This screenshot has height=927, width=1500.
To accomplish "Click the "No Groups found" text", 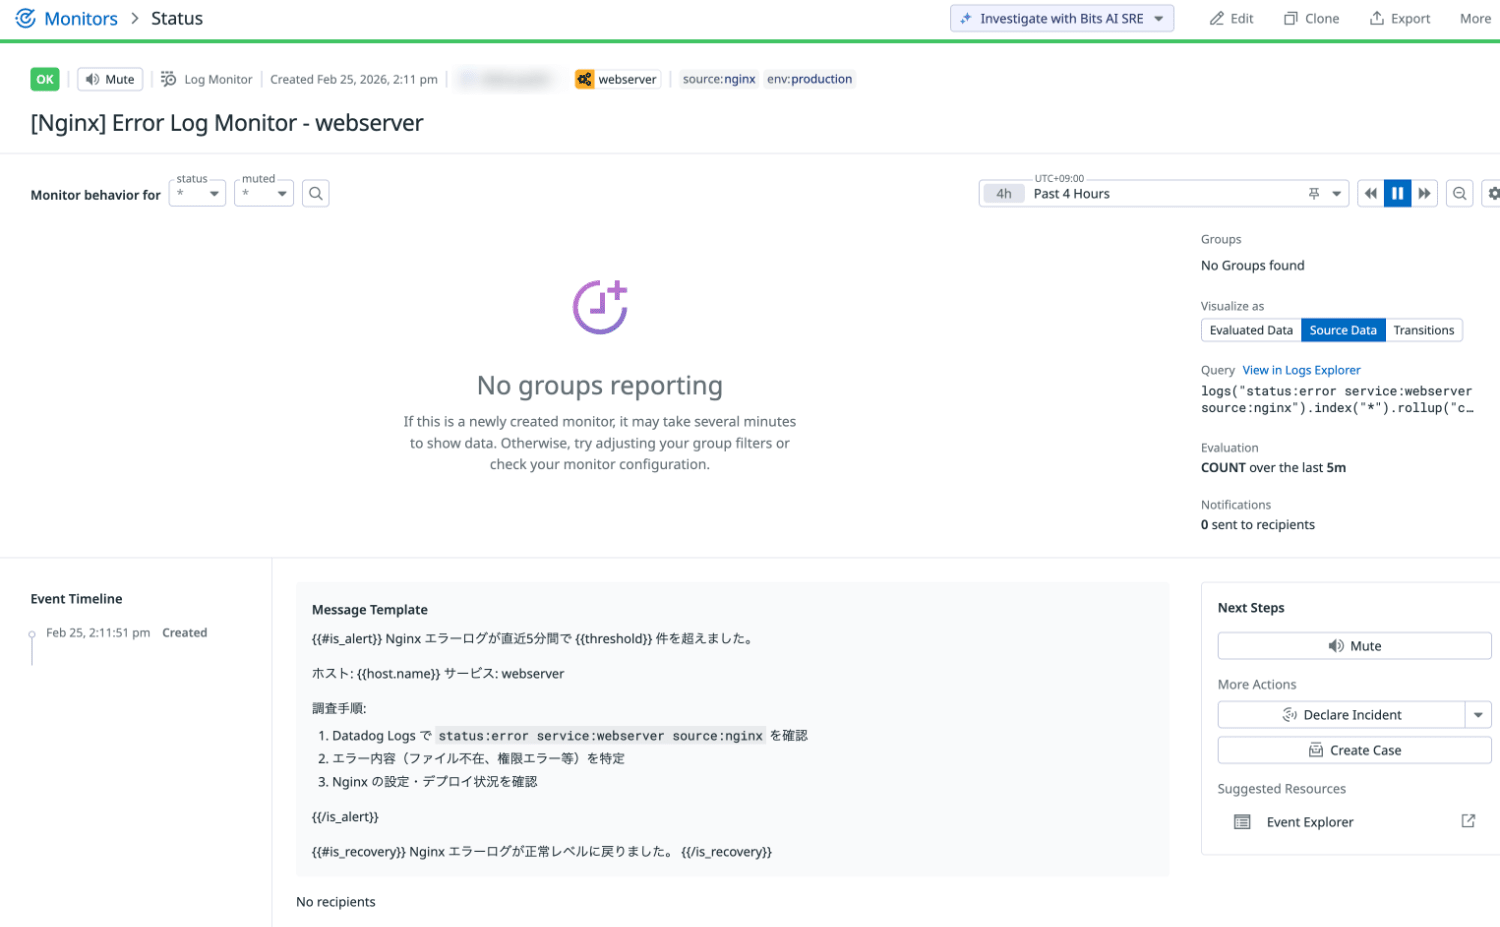I will (x=1253, y=266).
